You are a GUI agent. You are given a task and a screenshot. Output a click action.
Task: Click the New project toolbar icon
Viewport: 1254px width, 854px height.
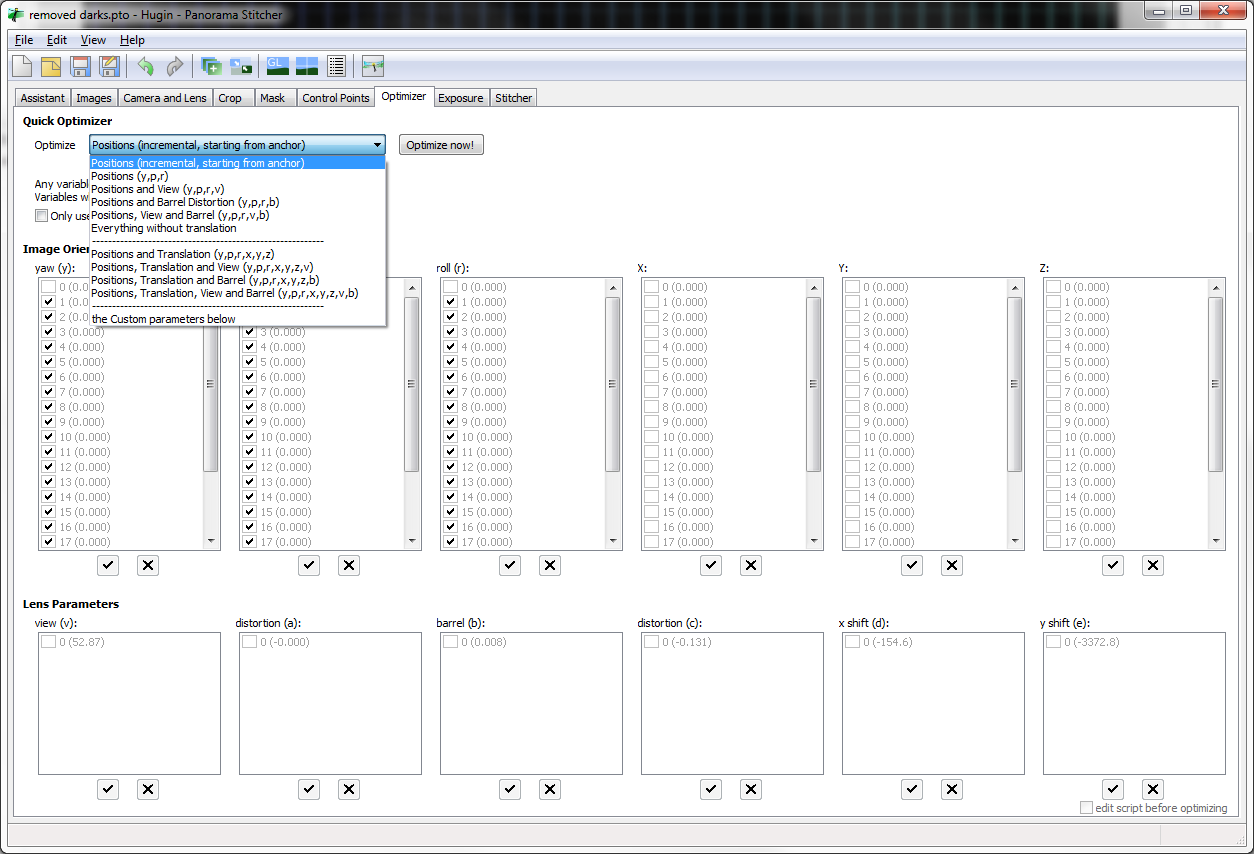pos(22,67)
